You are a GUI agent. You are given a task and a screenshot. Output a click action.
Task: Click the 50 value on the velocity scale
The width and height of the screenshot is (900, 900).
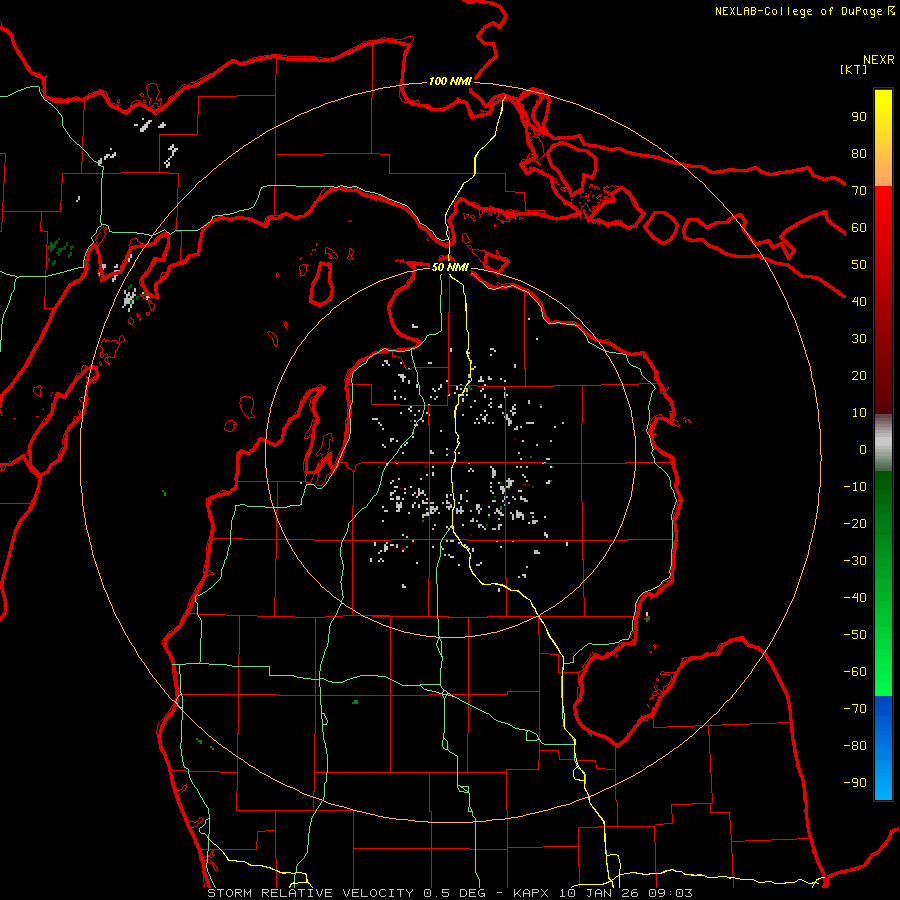[x=859, y=265]
